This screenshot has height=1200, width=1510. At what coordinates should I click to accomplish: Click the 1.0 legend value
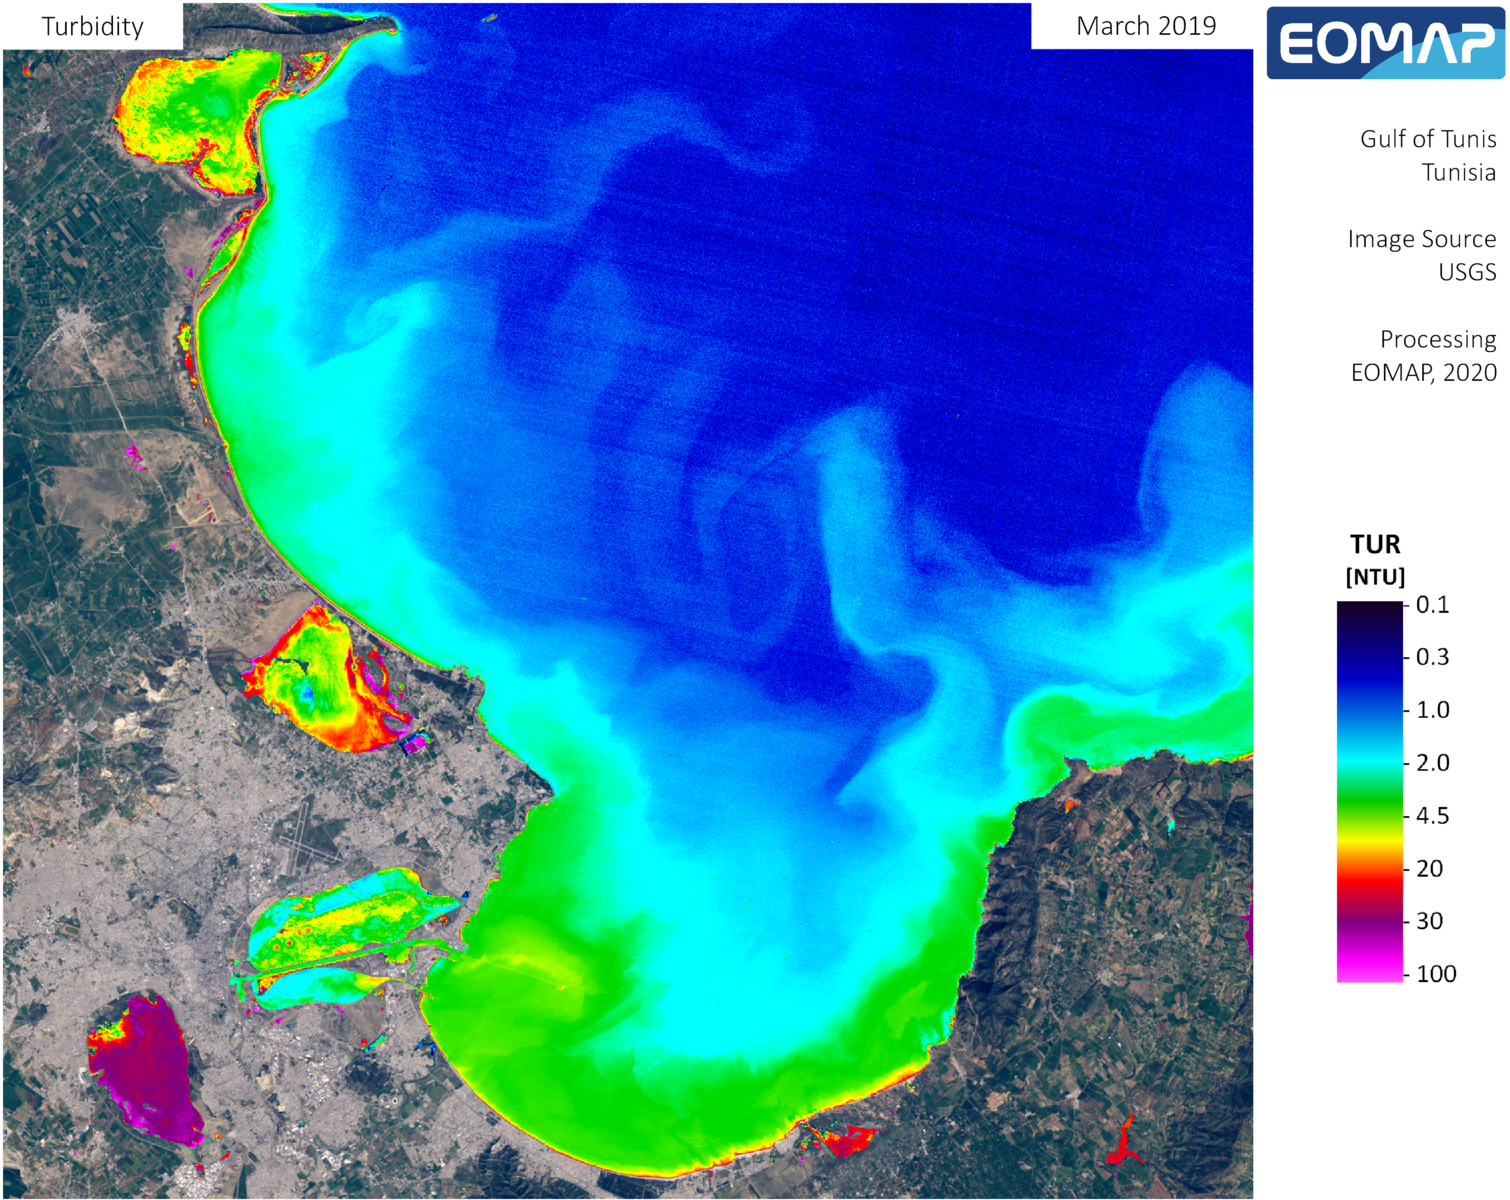pos(1432,710)
